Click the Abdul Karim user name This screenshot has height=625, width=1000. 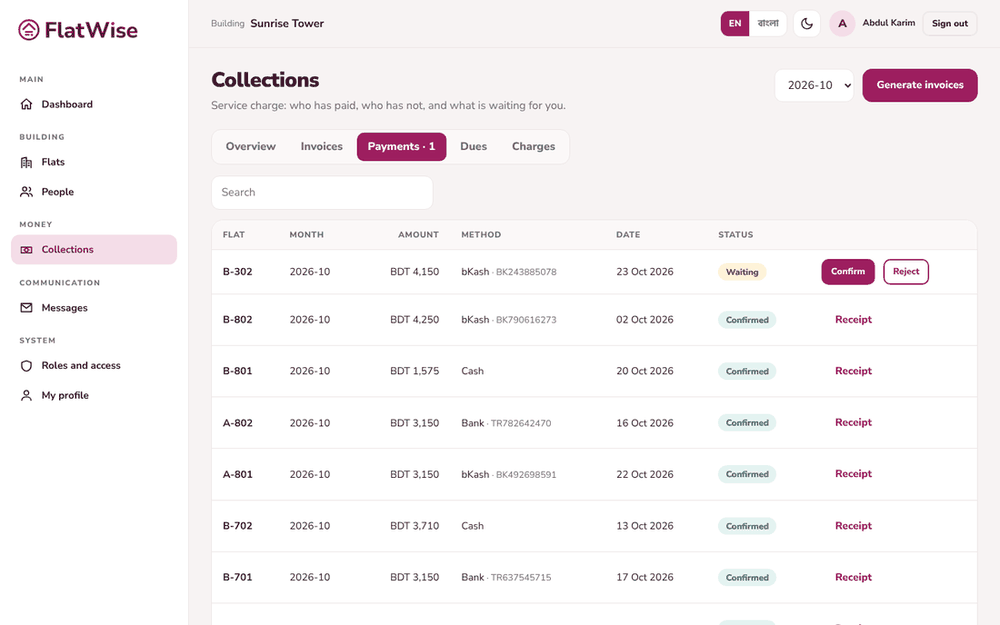coord(888,23)
